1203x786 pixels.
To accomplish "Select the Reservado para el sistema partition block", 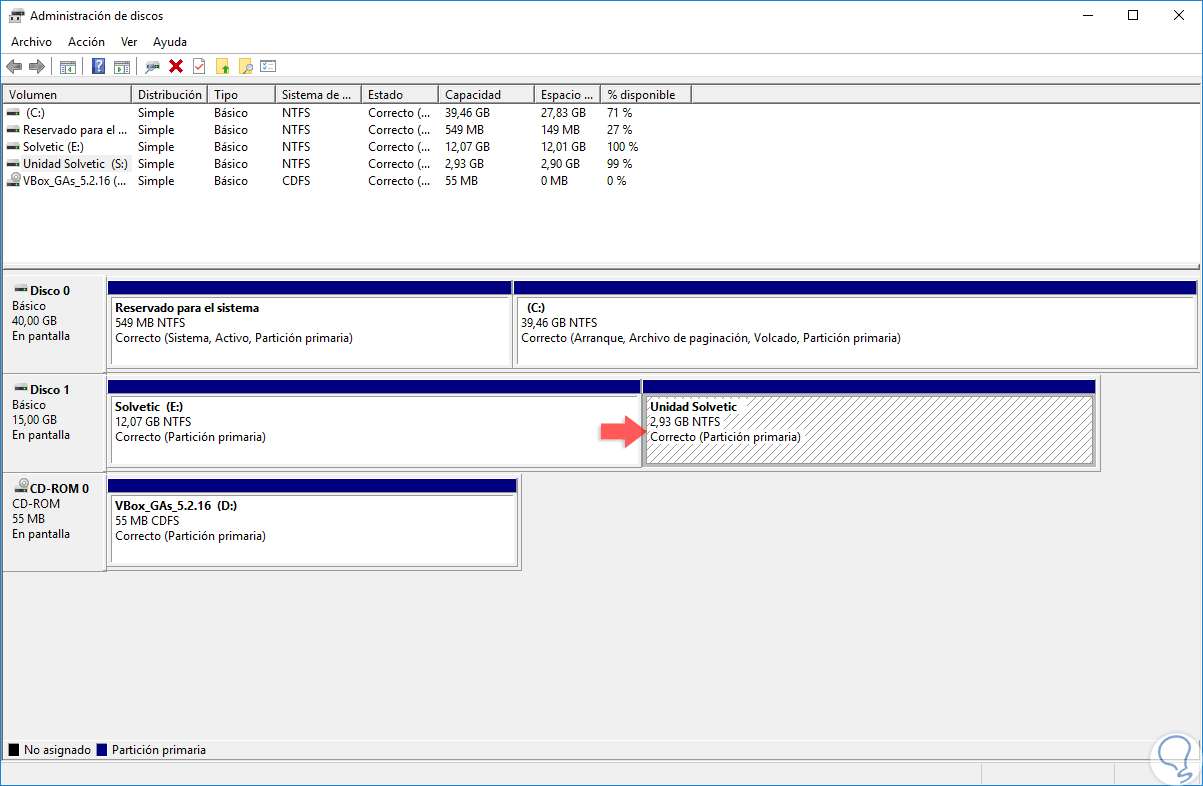I will pyautogui.click(x=310, y=324).
